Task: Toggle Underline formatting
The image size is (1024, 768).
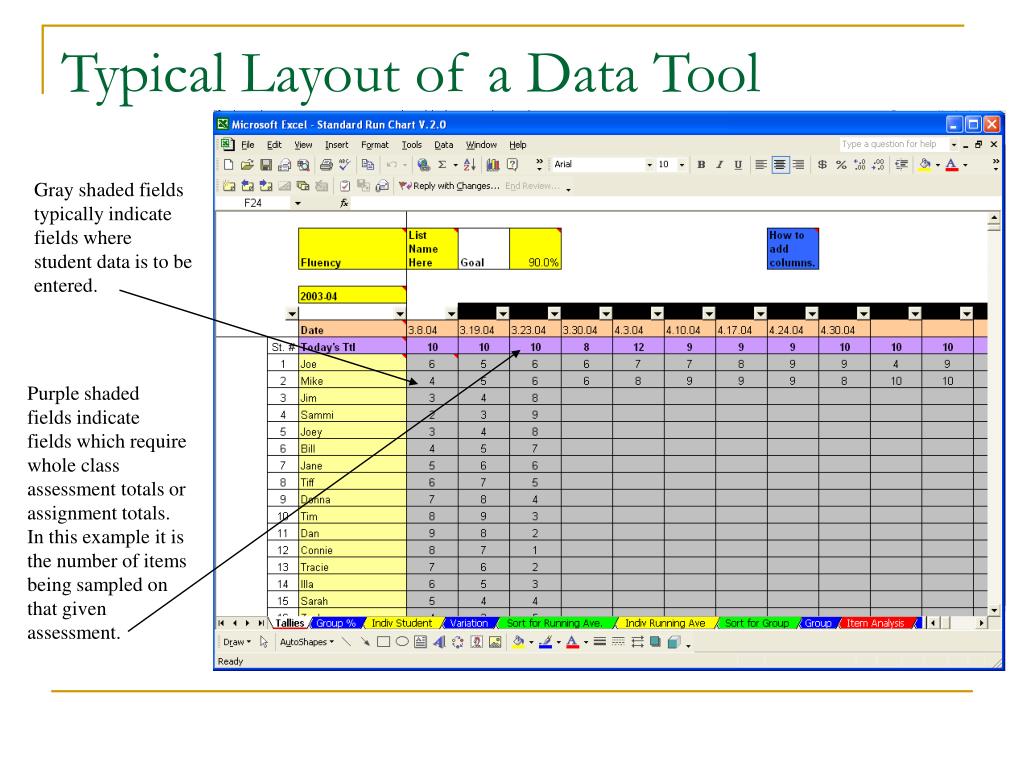Action: (738, 165)
